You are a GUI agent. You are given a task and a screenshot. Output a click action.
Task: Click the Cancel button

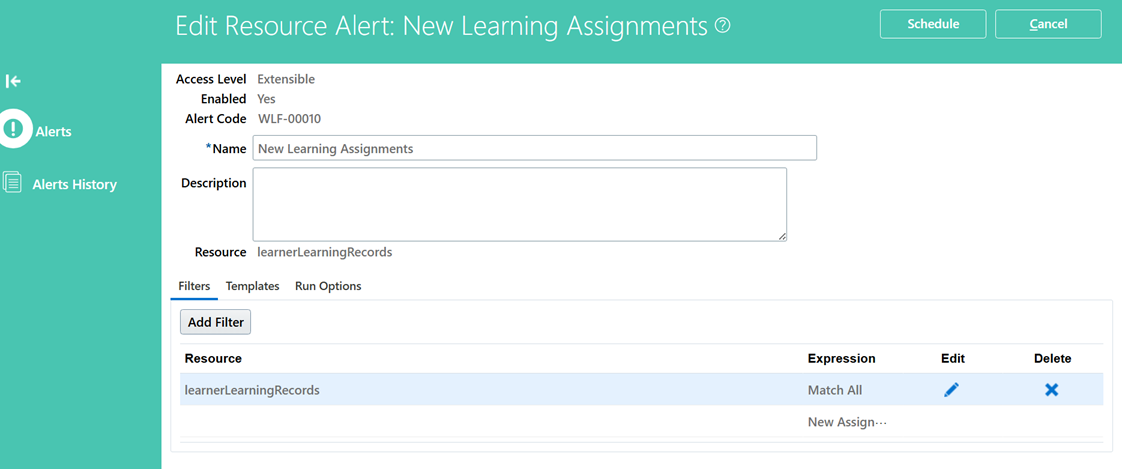coord(1048,24)
